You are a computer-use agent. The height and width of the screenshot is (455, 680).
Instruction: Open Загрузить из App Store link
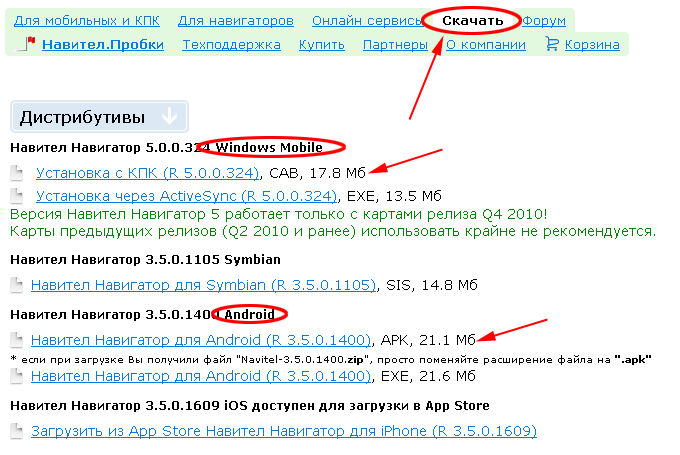coord(284,431)
